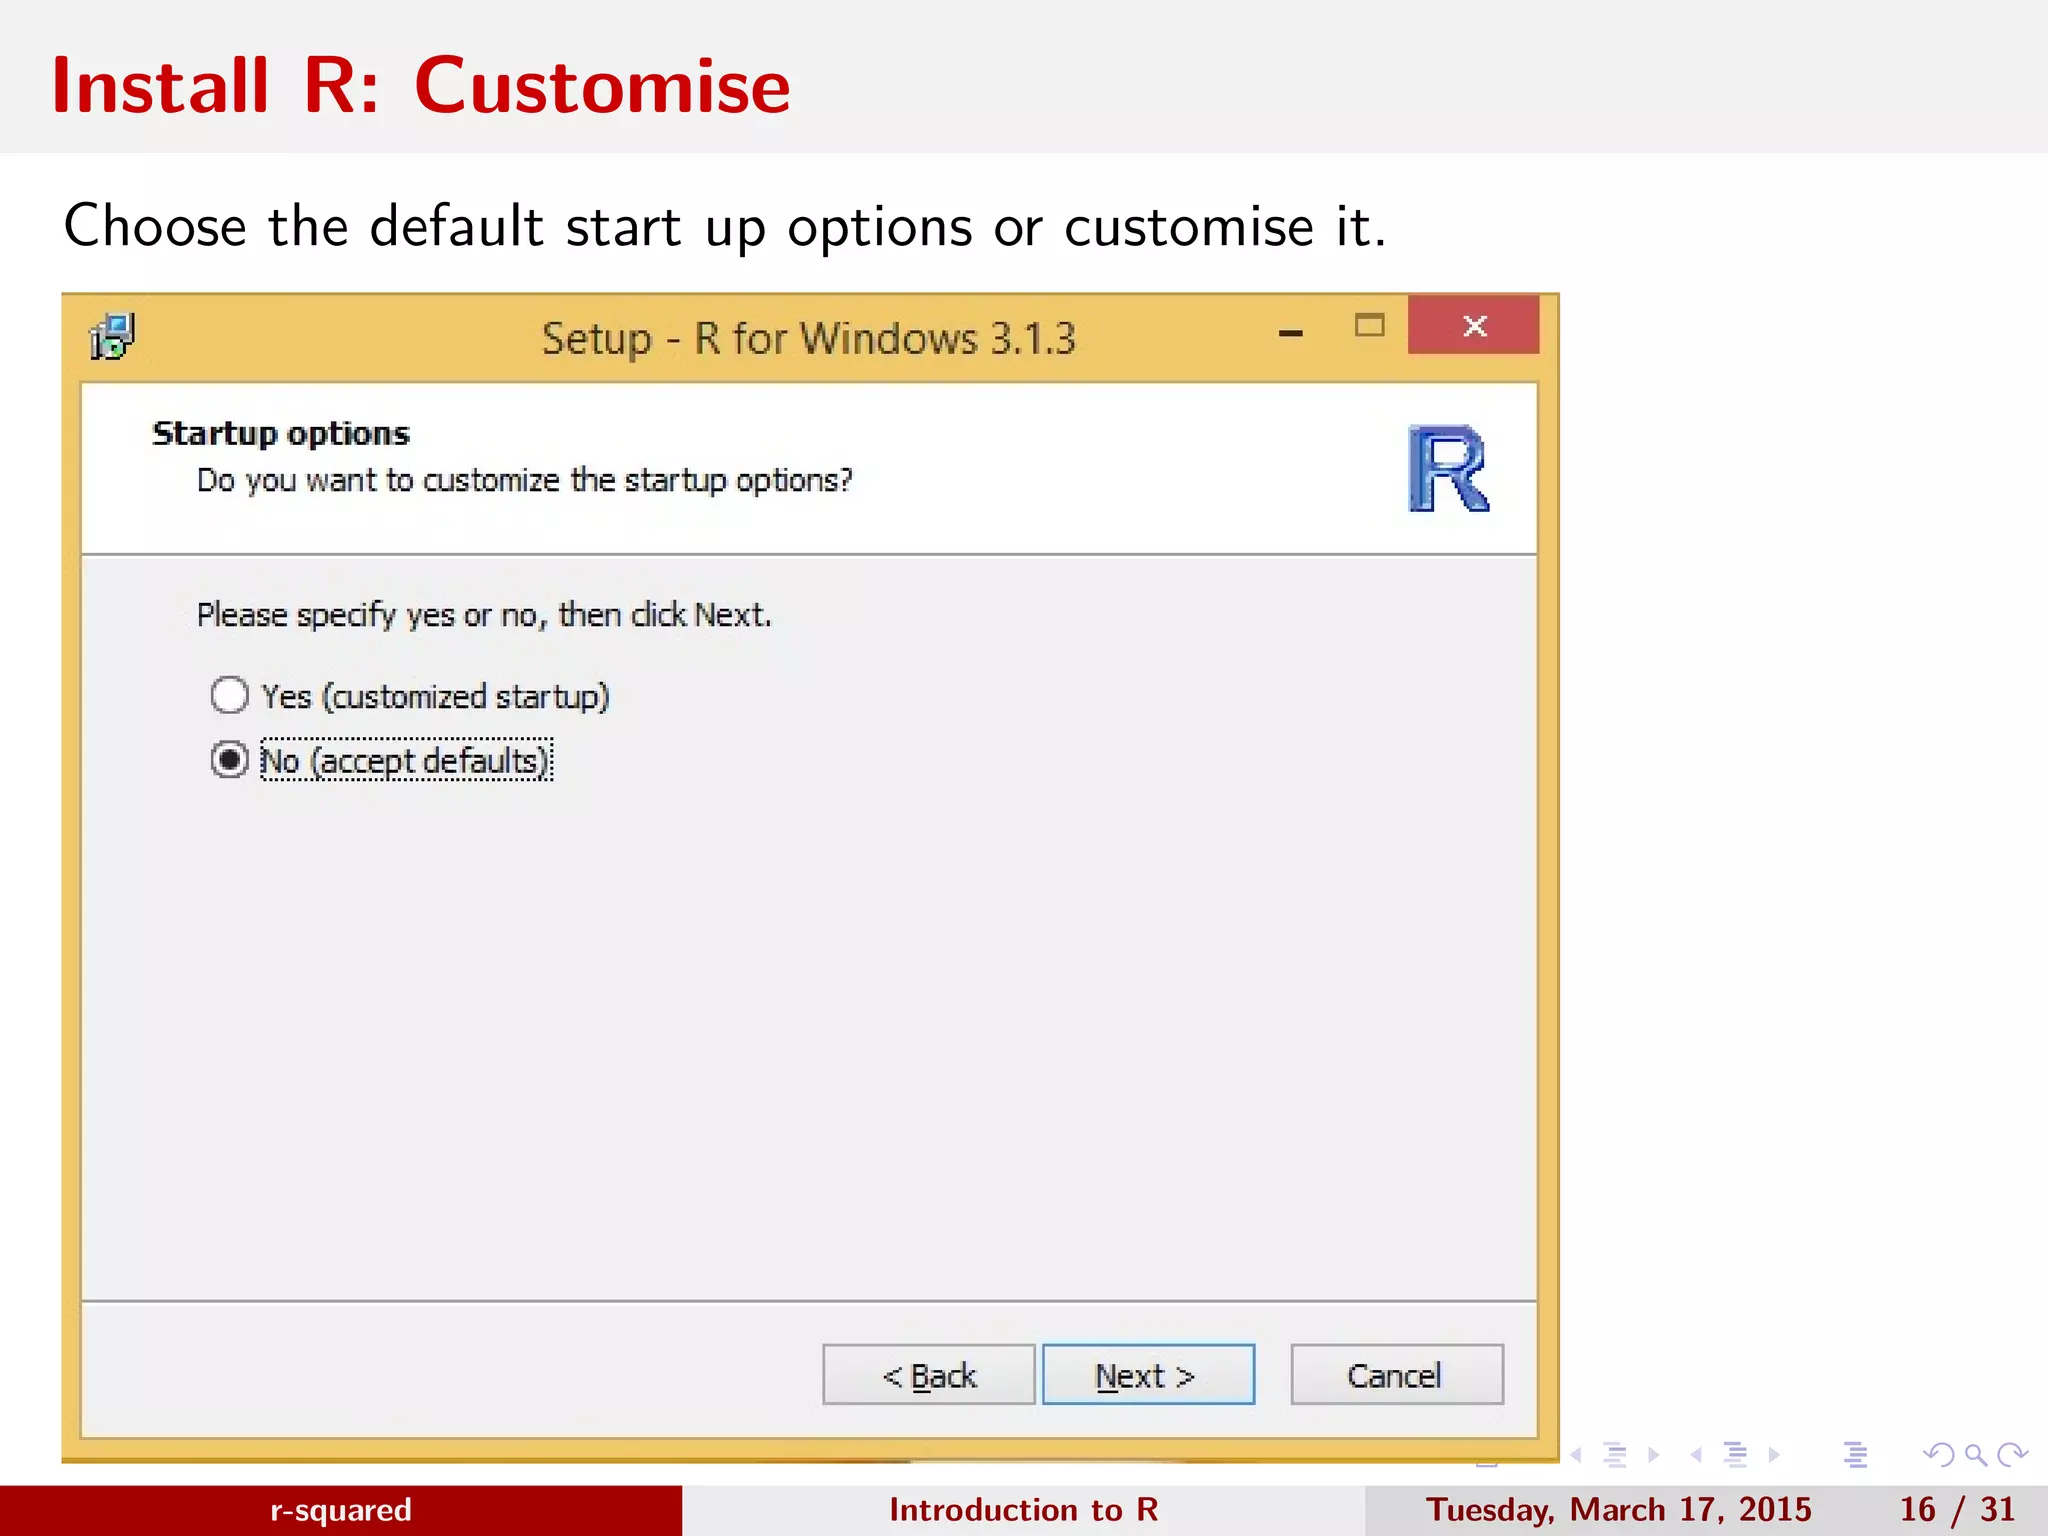Viewport: 2048px width, 1536px height.
Task: Click the slide search magnifier icon
Action: point(1975,1455)
